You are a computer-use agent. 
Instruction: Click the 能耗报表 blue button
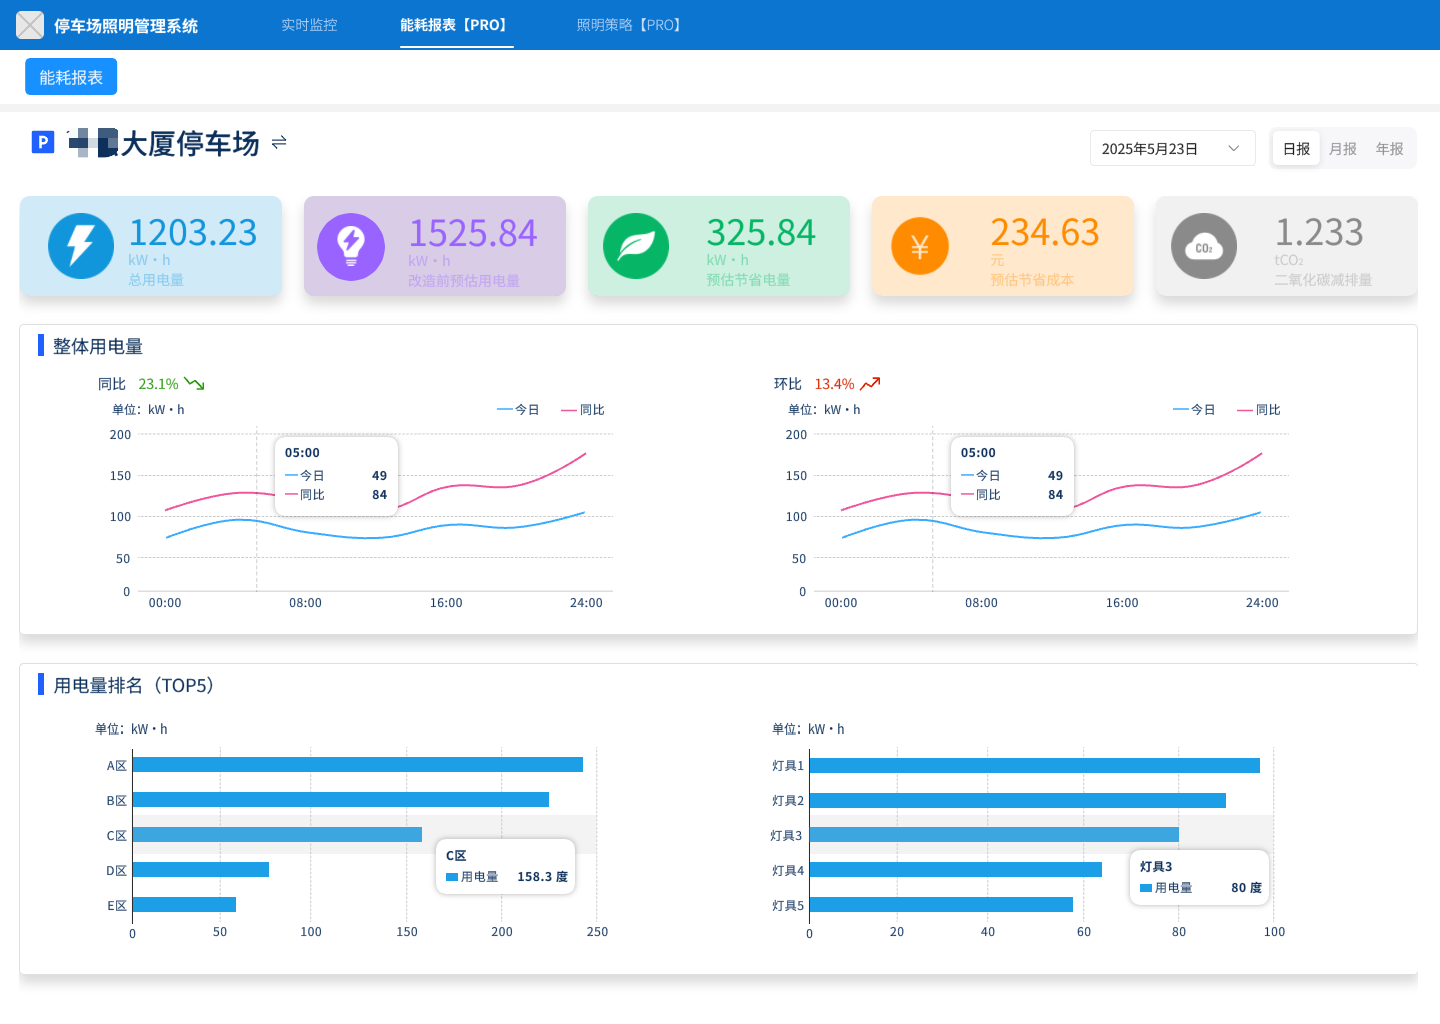click(x=71, y=77)
